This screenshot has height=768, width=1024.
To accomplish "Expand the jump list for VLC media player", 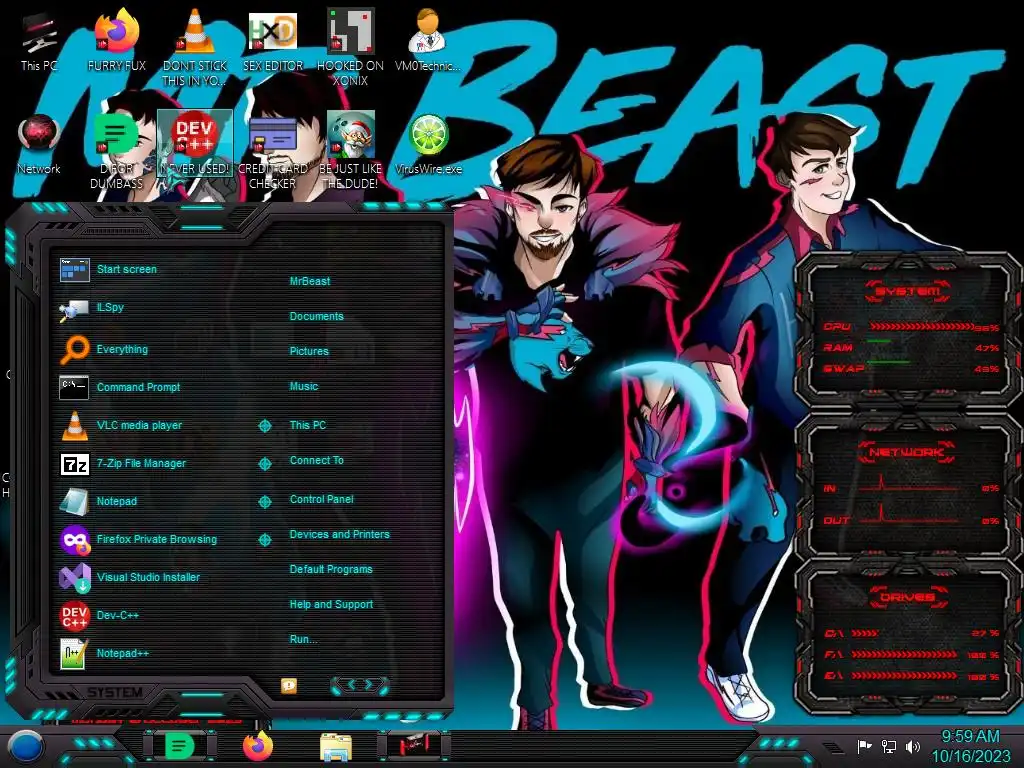I will [x=264, y=426].
